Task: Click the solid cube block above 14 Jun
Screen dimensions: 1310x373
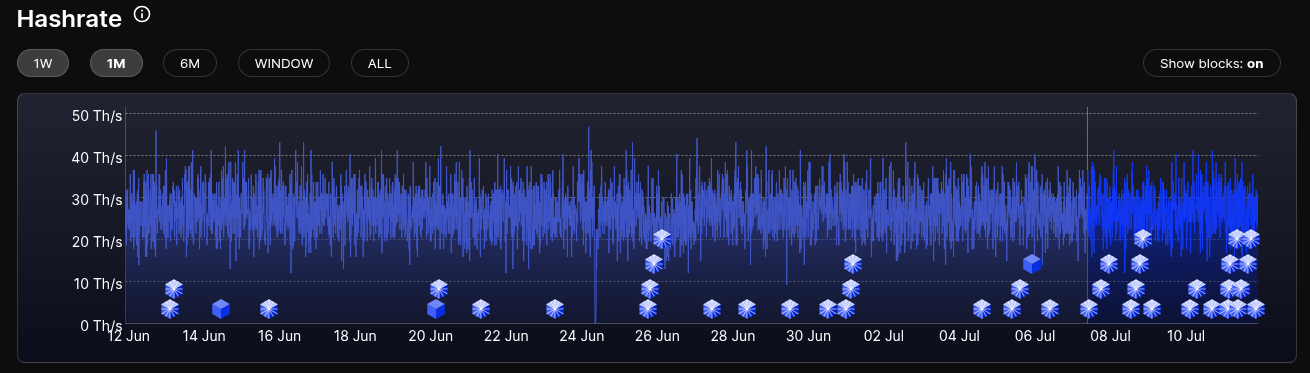Action: (221, 309)
